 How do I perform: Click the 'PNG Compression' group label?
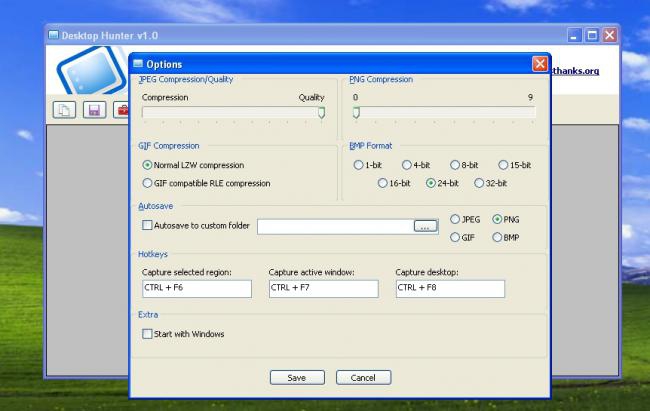(381, 79)
